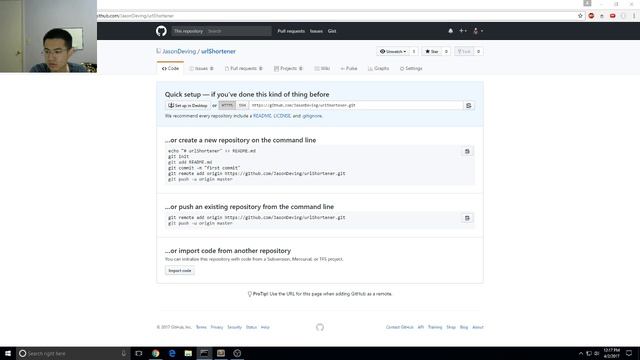Bookmark page with the star icon
This screenshot has height=360, width=640.
click(x=580, y=16)
